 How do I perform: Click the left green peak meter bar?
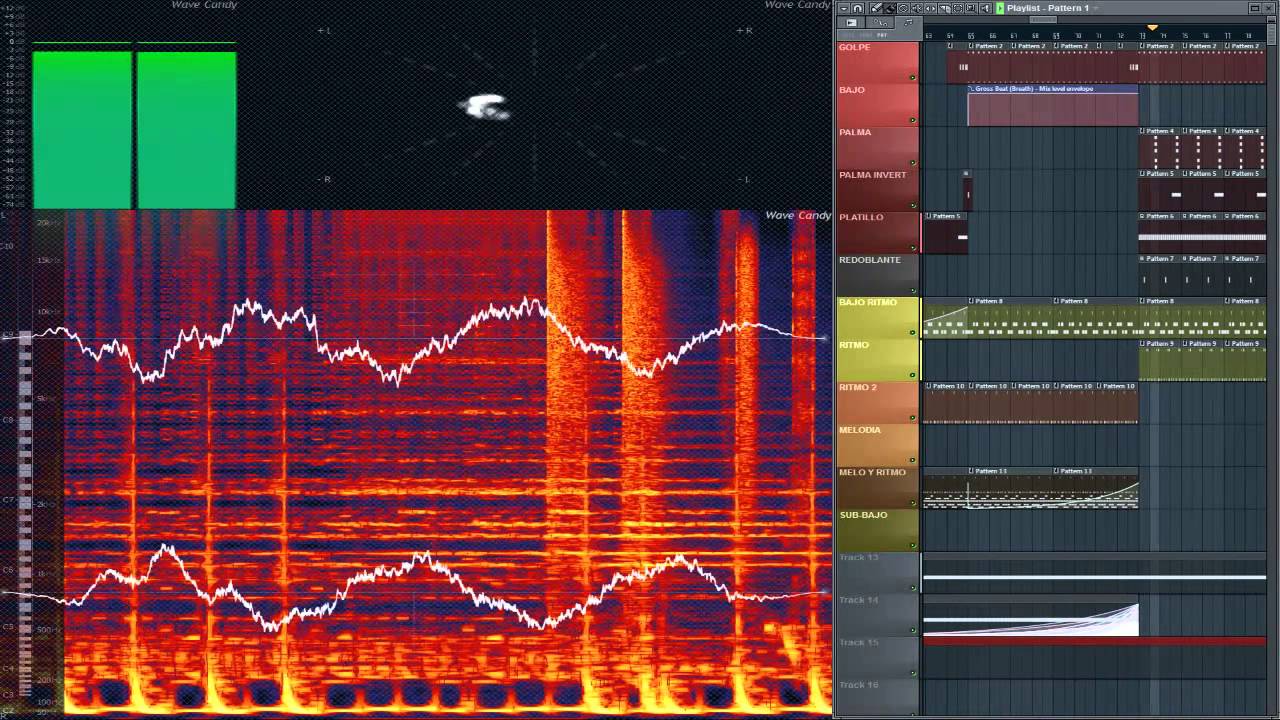point(82,130)
